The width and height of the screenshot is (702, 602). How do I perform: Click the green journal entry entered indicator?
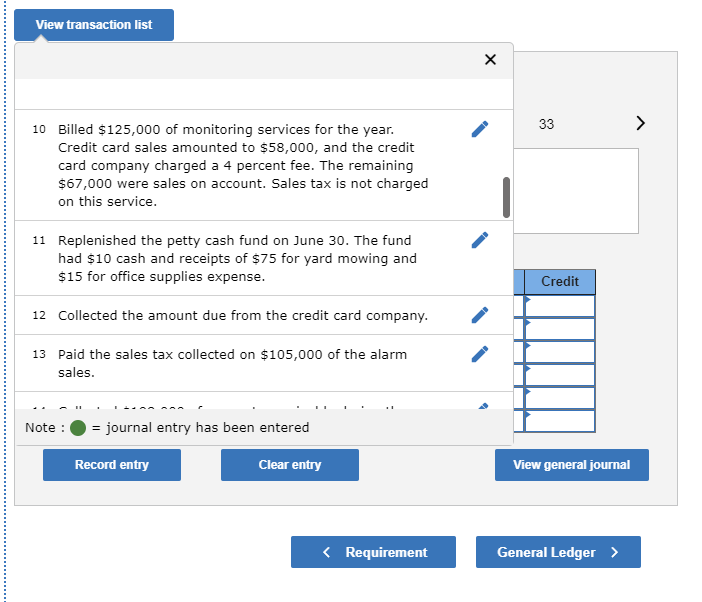[x=78, y=428]
